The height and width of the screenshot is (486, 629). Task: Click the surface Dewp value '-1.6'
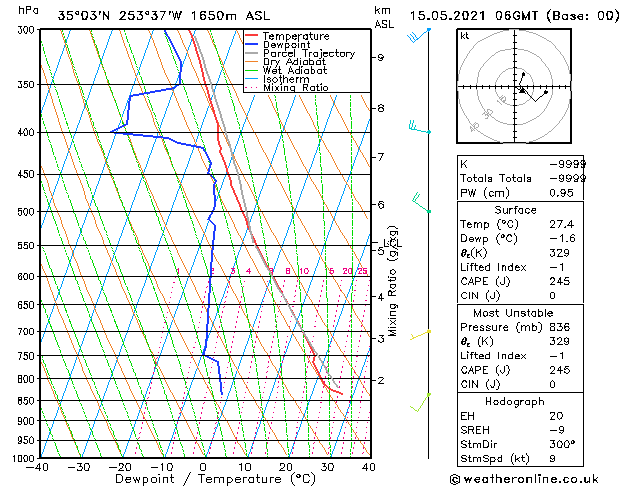[562, 239]
